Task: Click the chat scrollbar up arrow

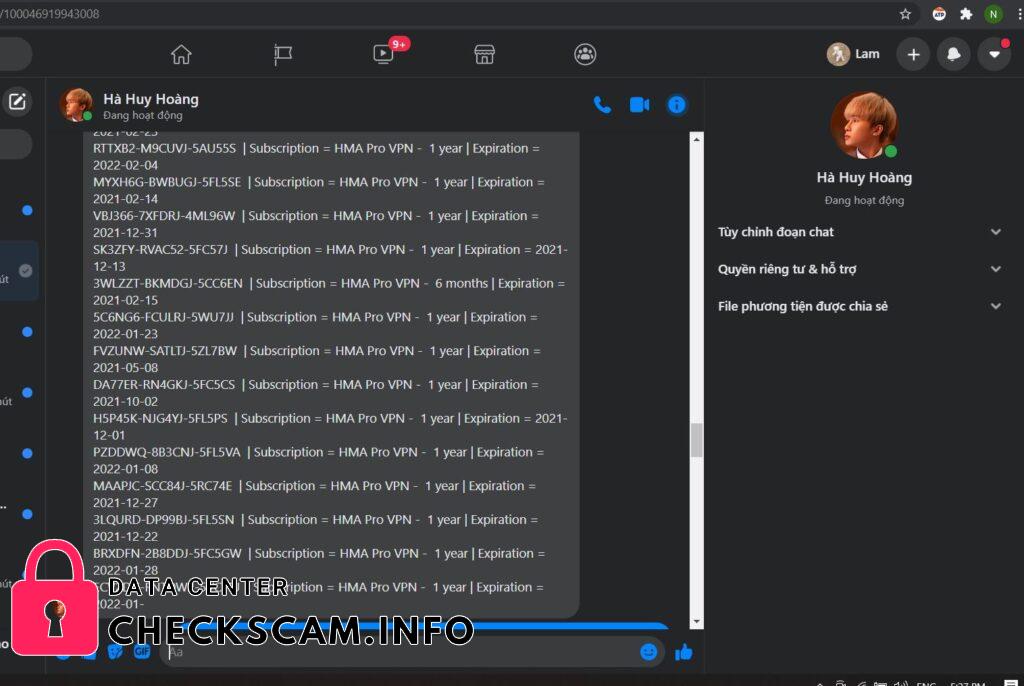Action: point(697,139)
